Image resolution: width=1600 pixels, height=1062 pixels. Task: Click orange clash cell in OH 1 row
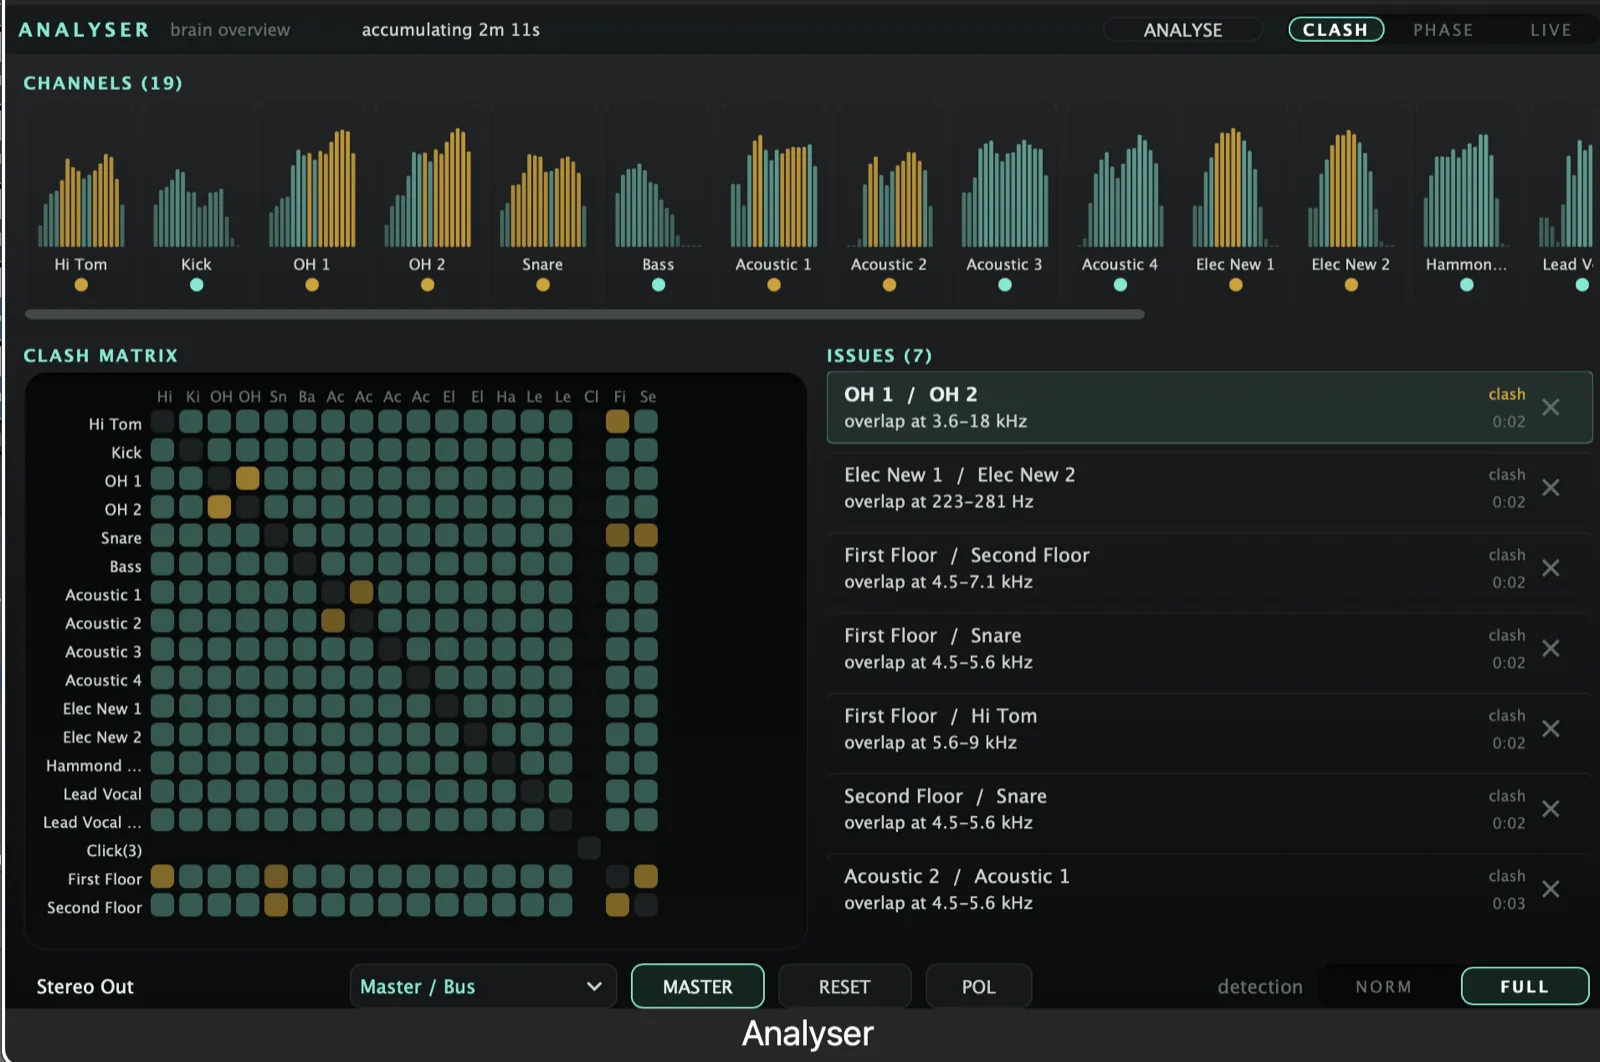point(247,478)
